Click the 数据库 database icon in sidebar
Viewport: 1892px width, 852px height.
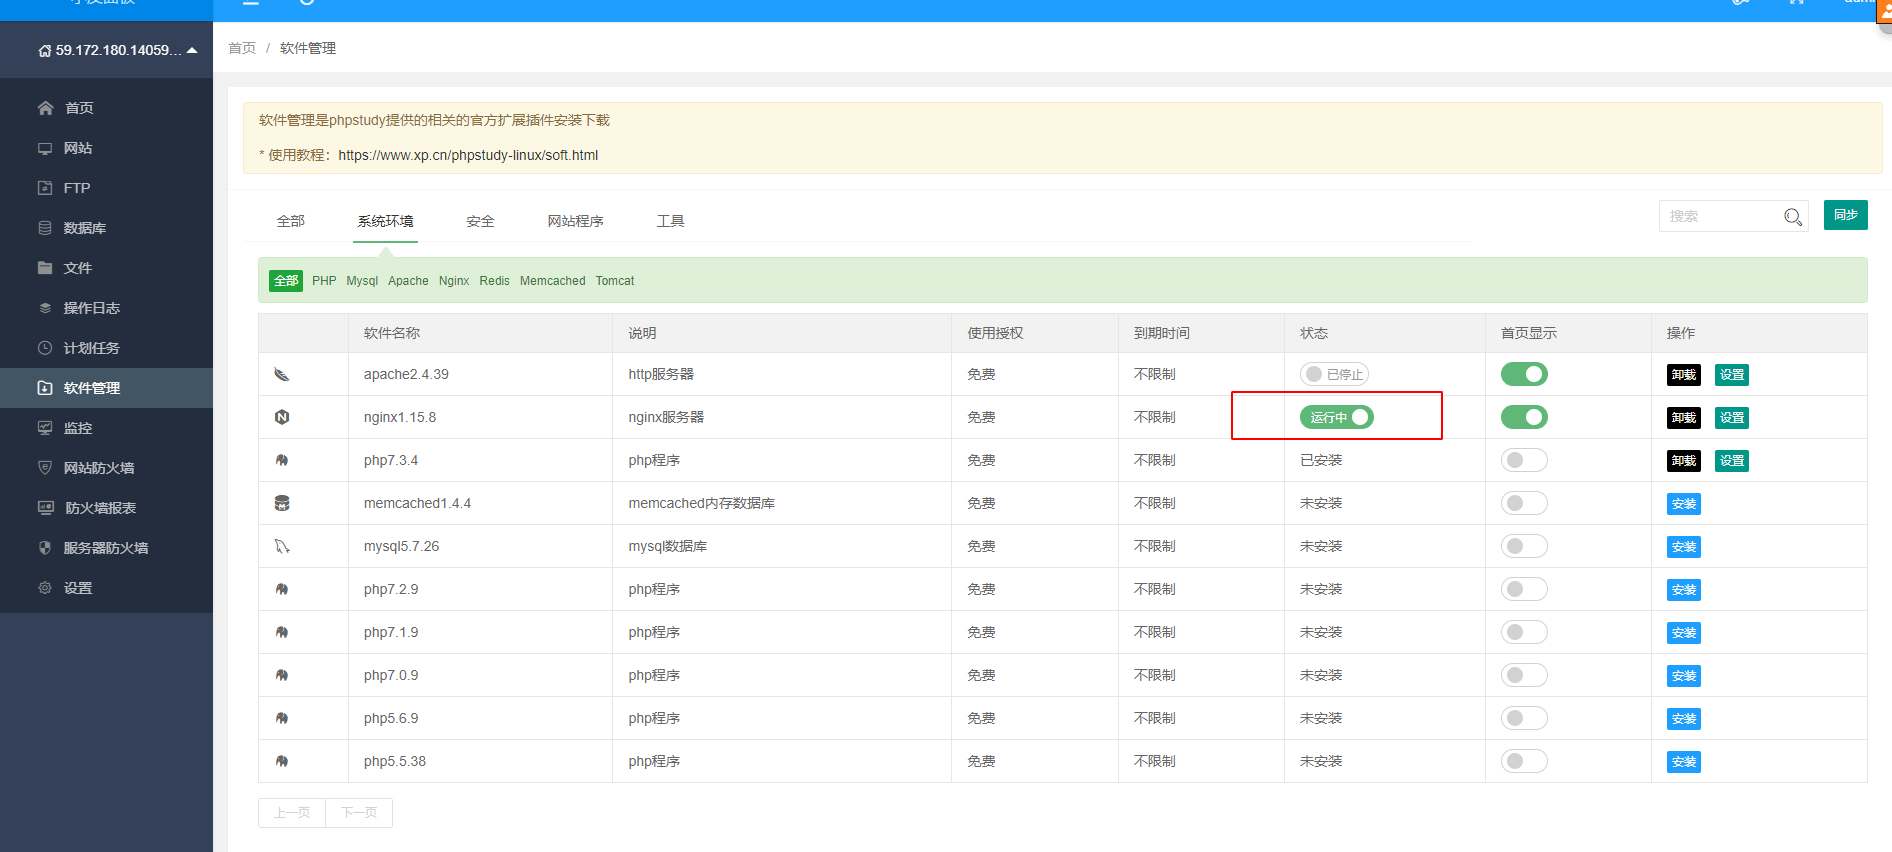(45, 228)
